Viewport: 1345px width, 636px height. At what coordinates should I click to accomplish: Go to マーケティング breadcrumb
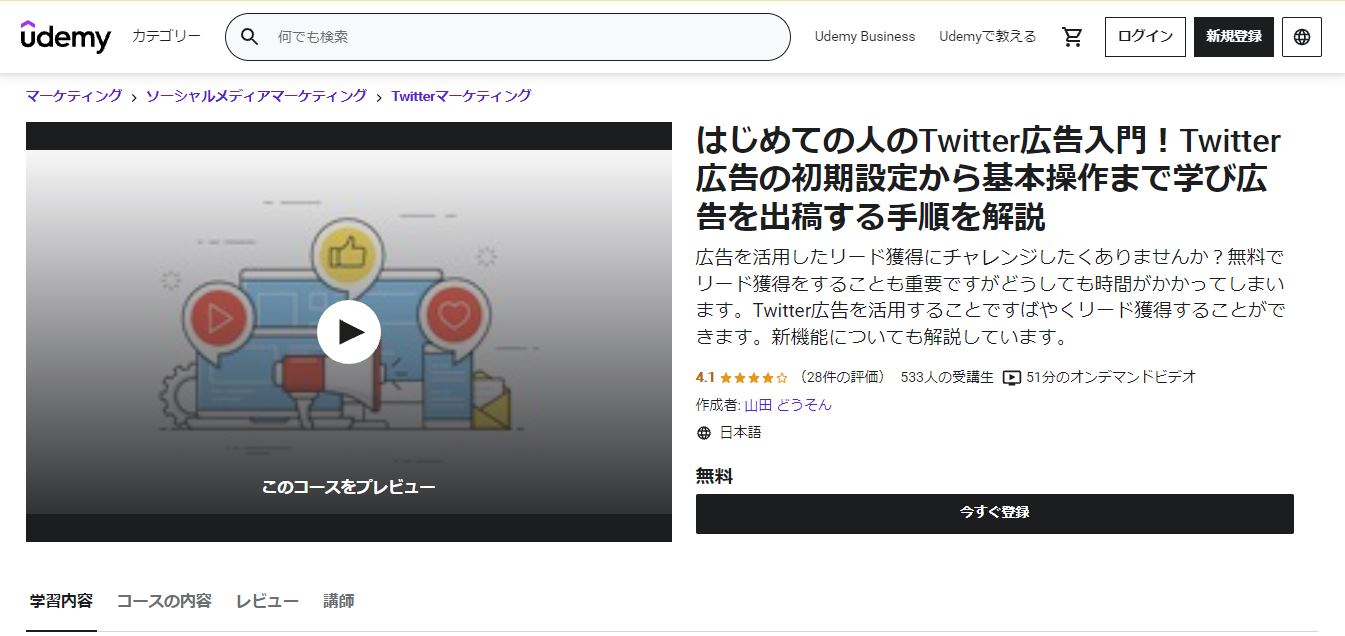(x=74, y=96)
